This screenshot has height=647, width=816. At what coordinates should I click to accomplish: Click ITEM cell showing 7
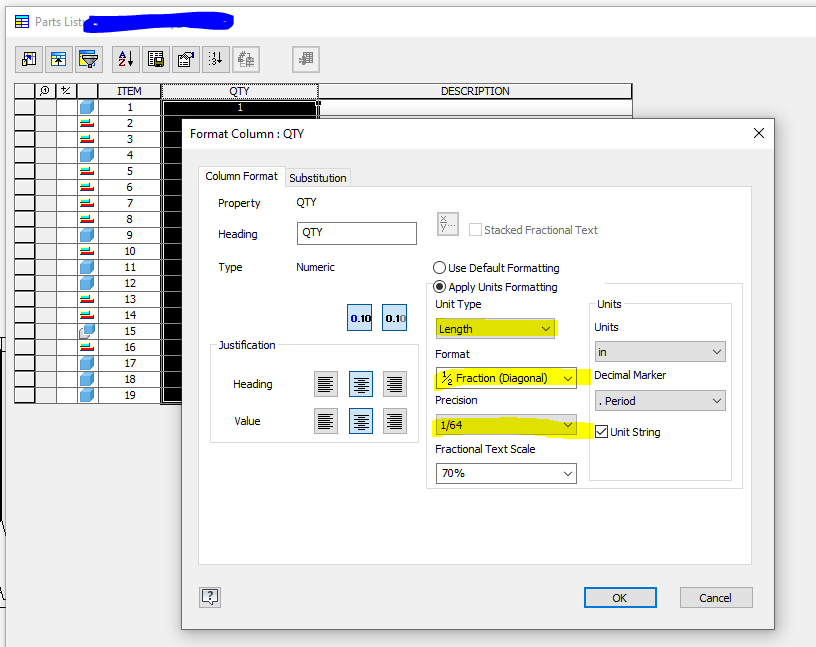coord(129,203)
